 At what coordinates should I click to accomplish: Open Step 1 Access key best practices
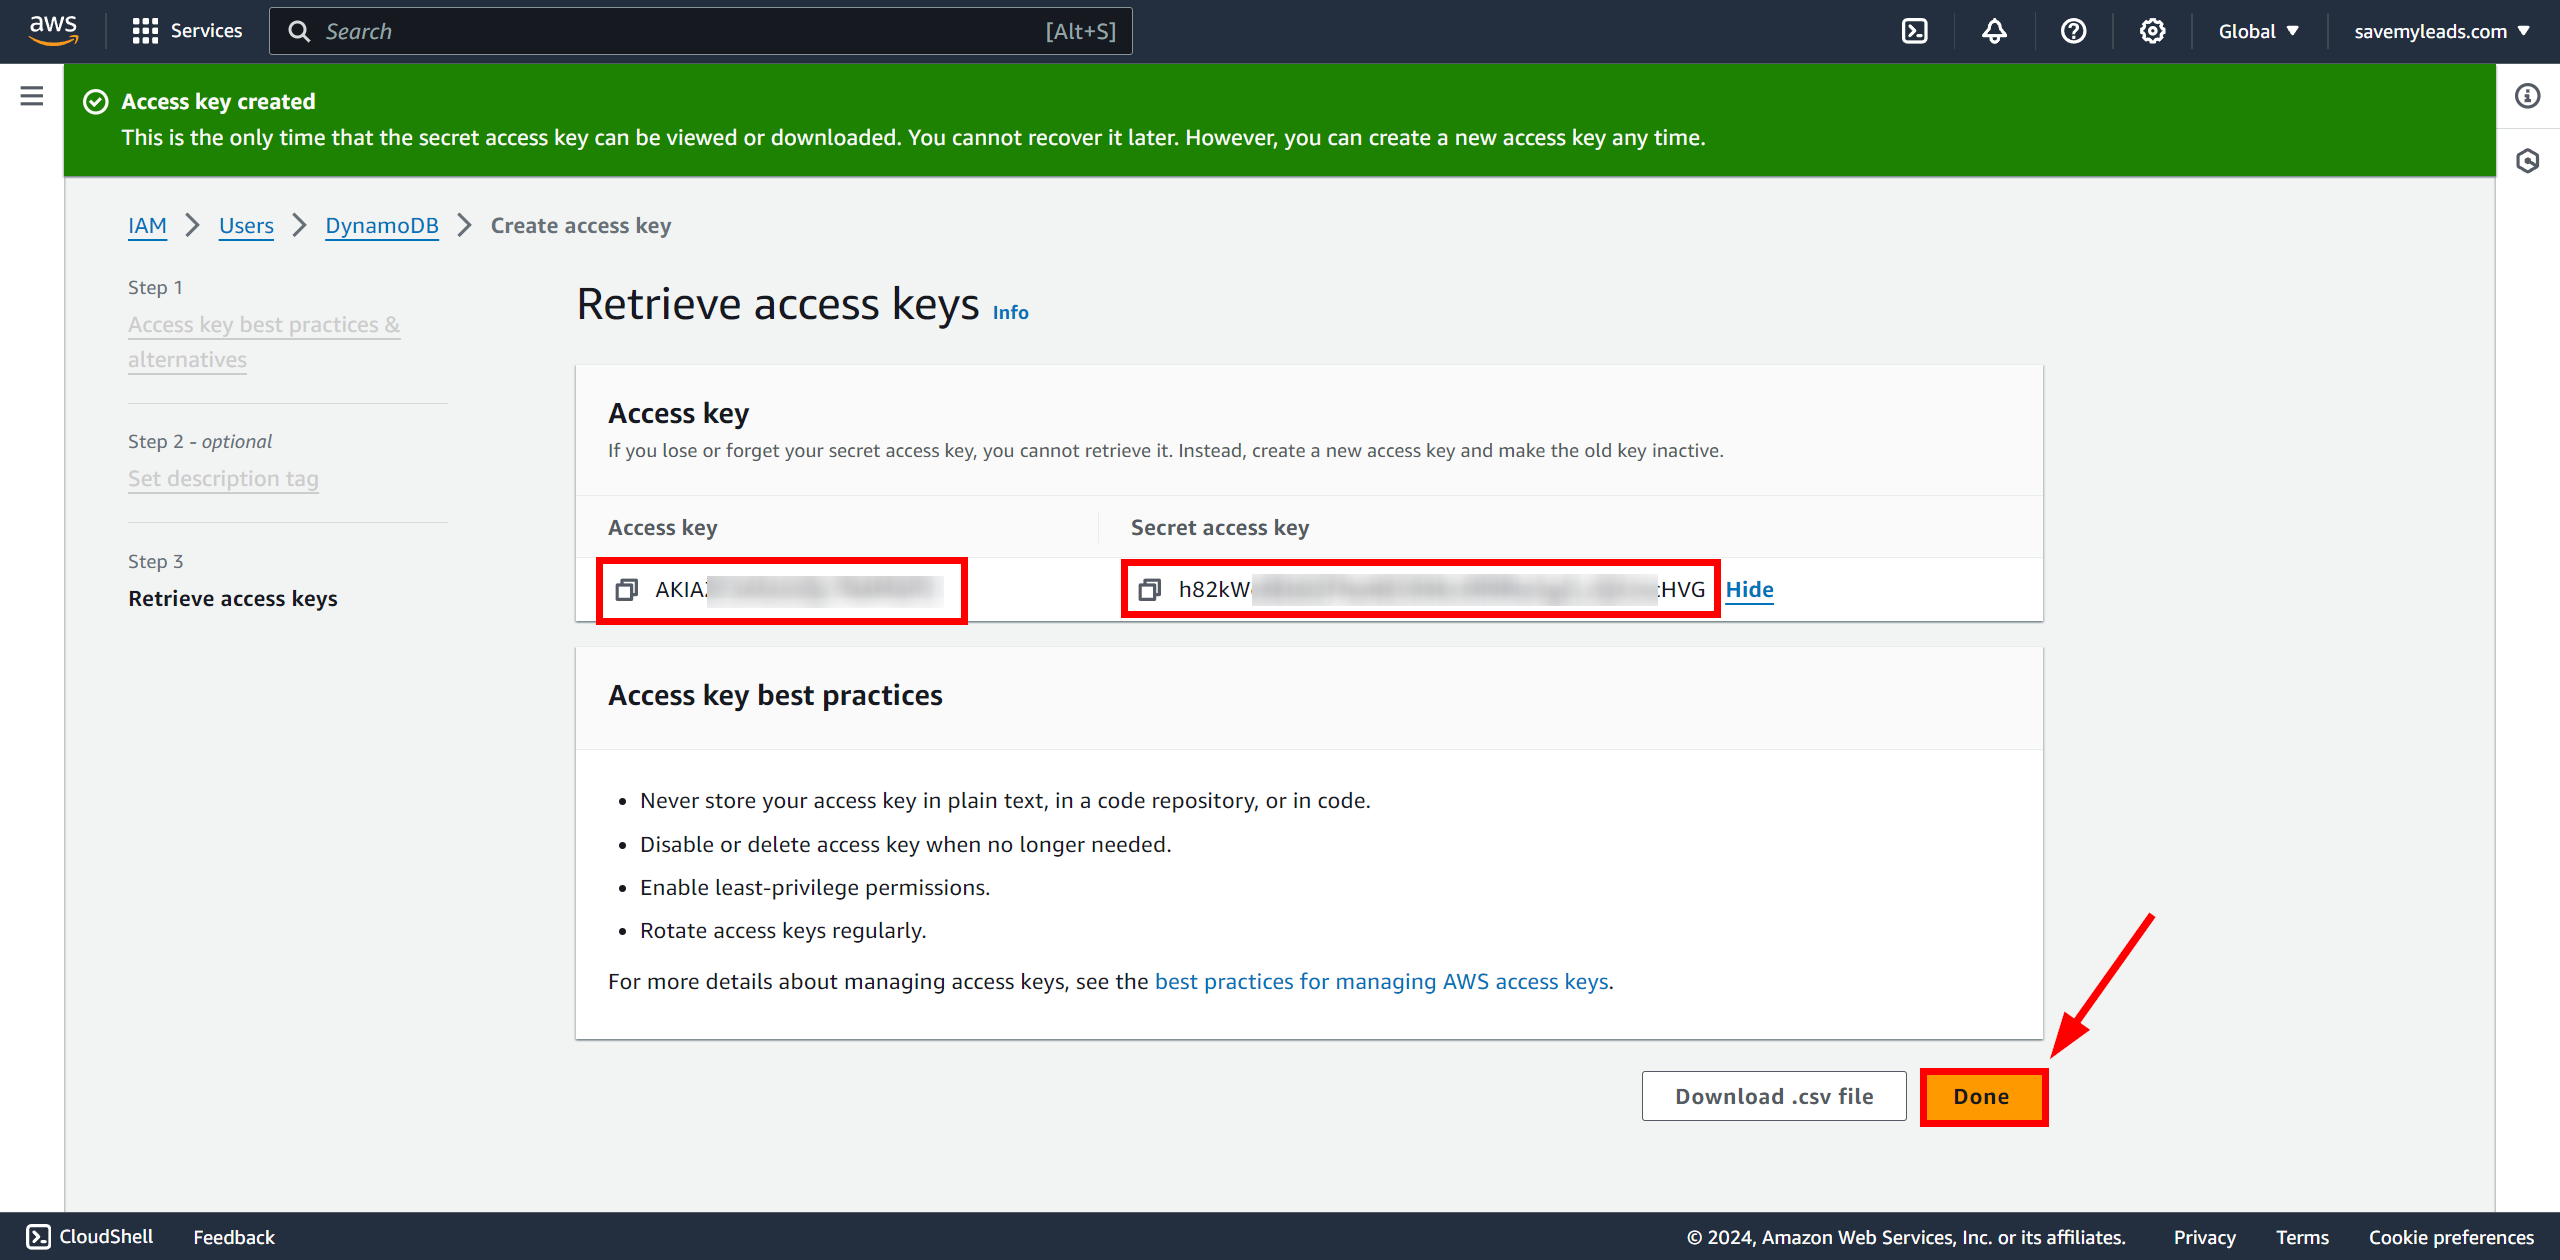tap(264, 342)
